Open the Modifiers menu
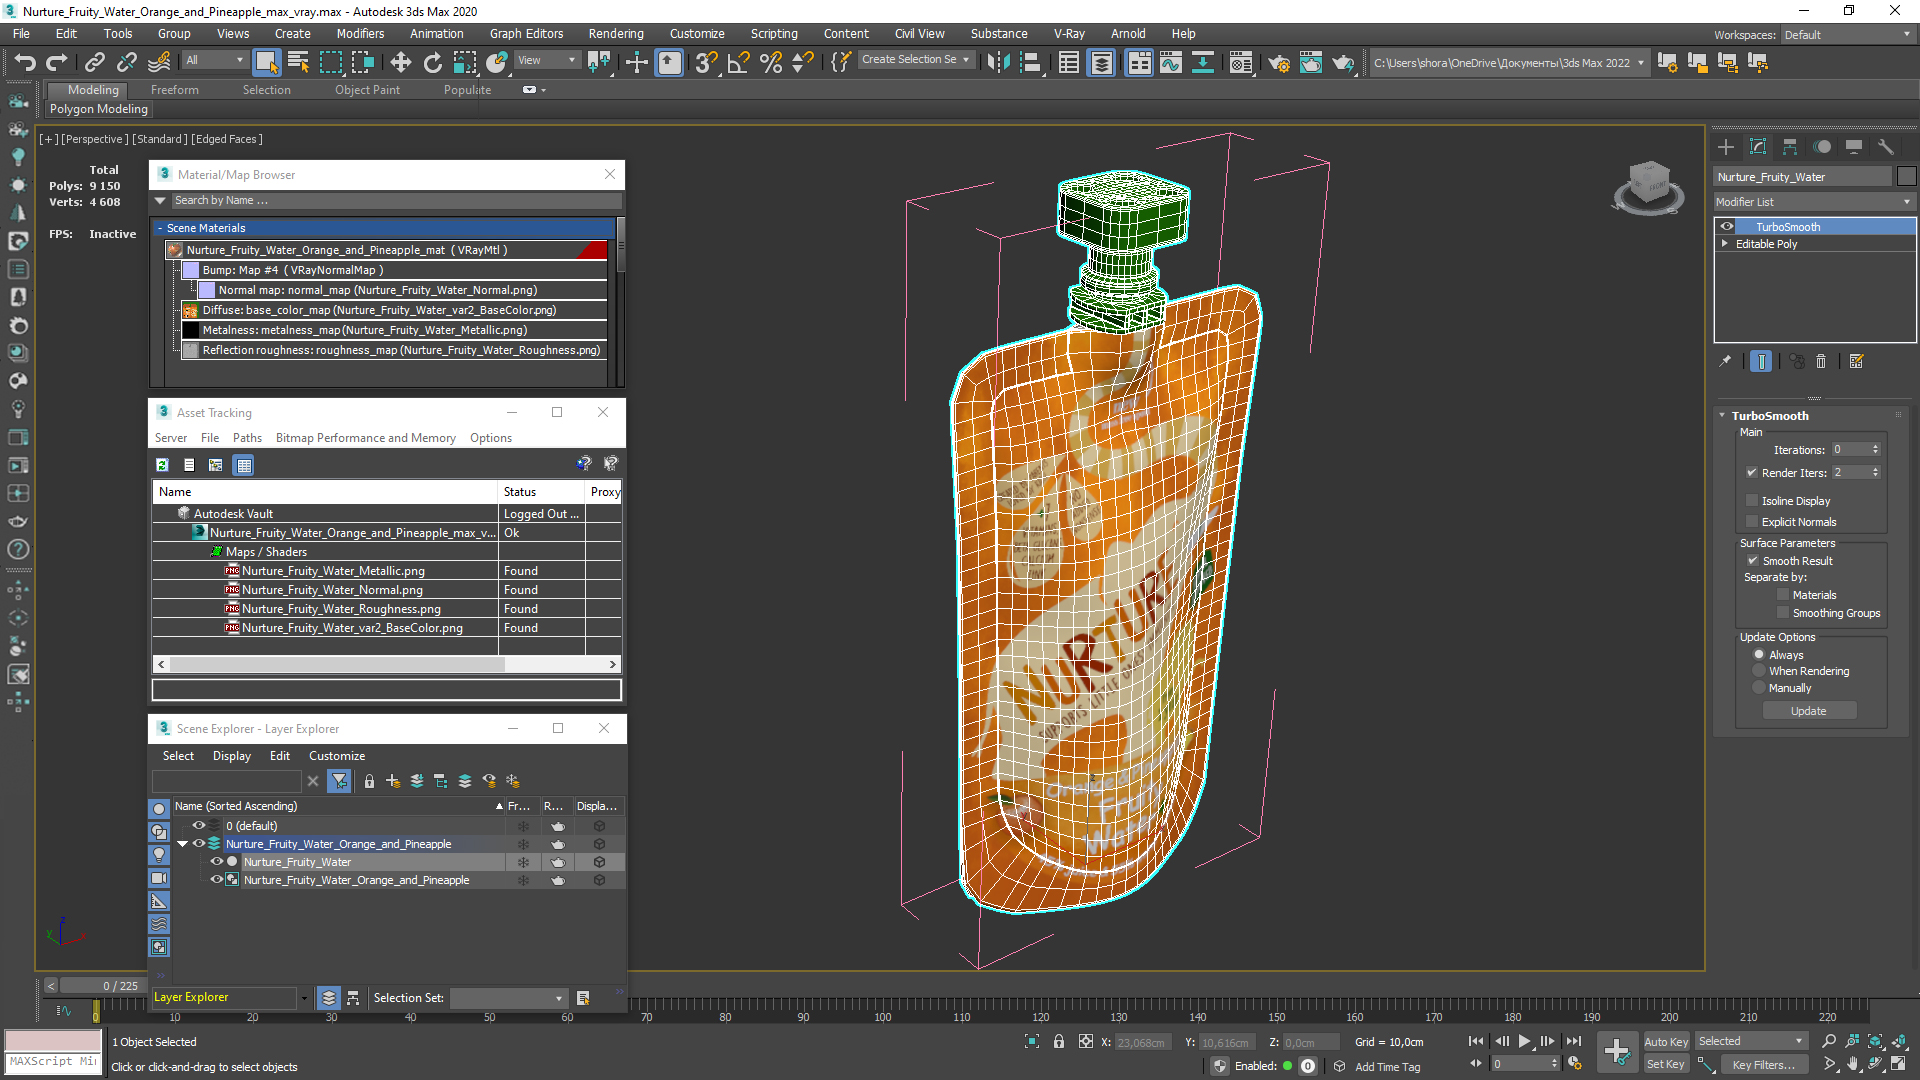Viewport: 1920px width, 1080px height. pos(360,34)
